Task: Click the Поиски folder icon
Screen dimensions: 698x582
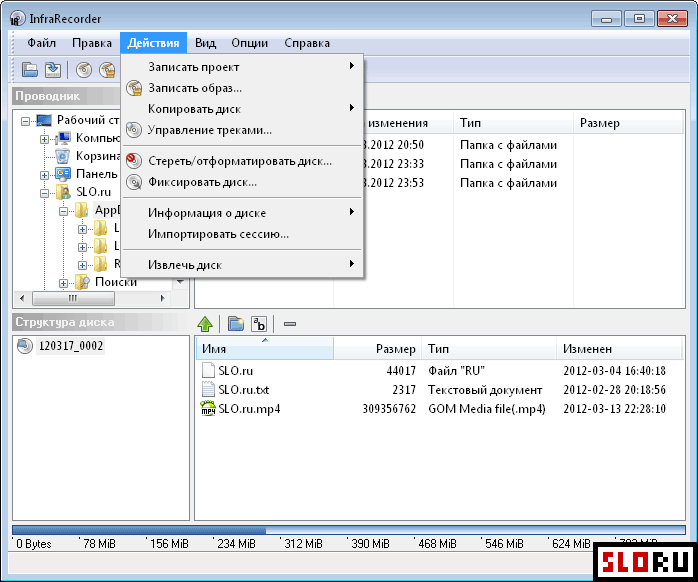Action: (82, 282)
